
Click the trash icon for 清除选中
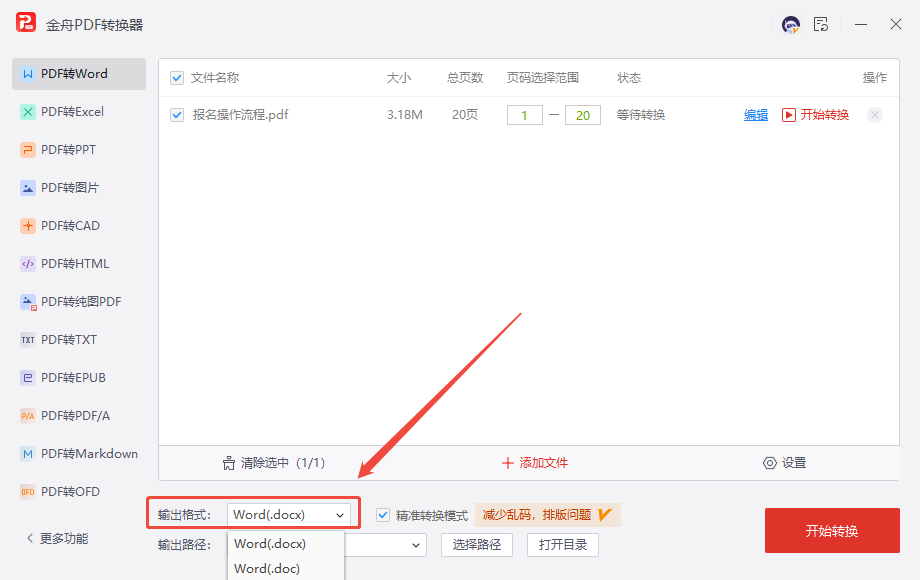(x=229, y=463)
